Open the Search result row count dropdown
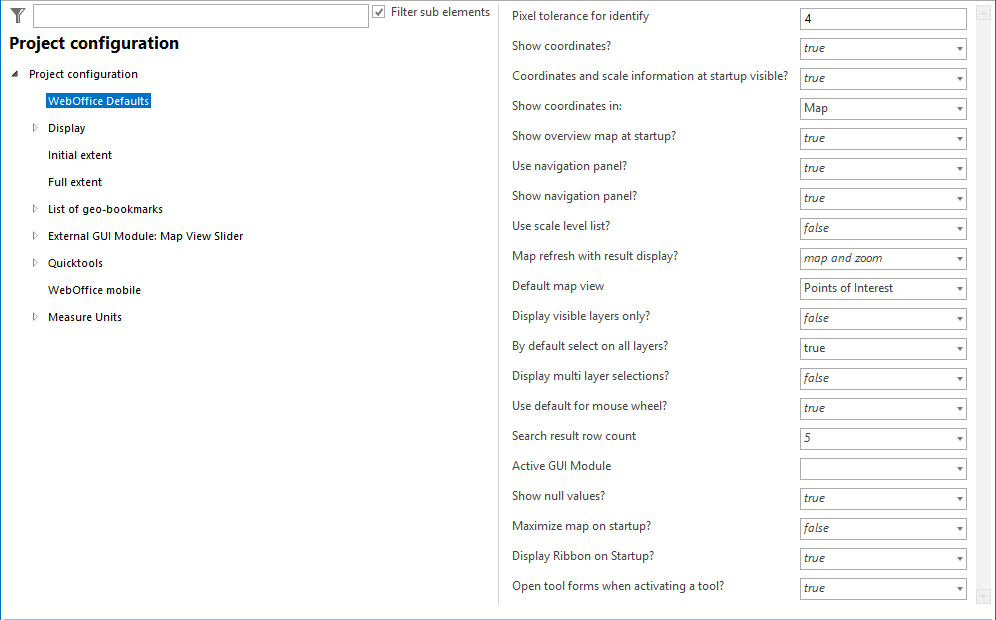This screenshot has width=996, height=620. tap(959, 438)
